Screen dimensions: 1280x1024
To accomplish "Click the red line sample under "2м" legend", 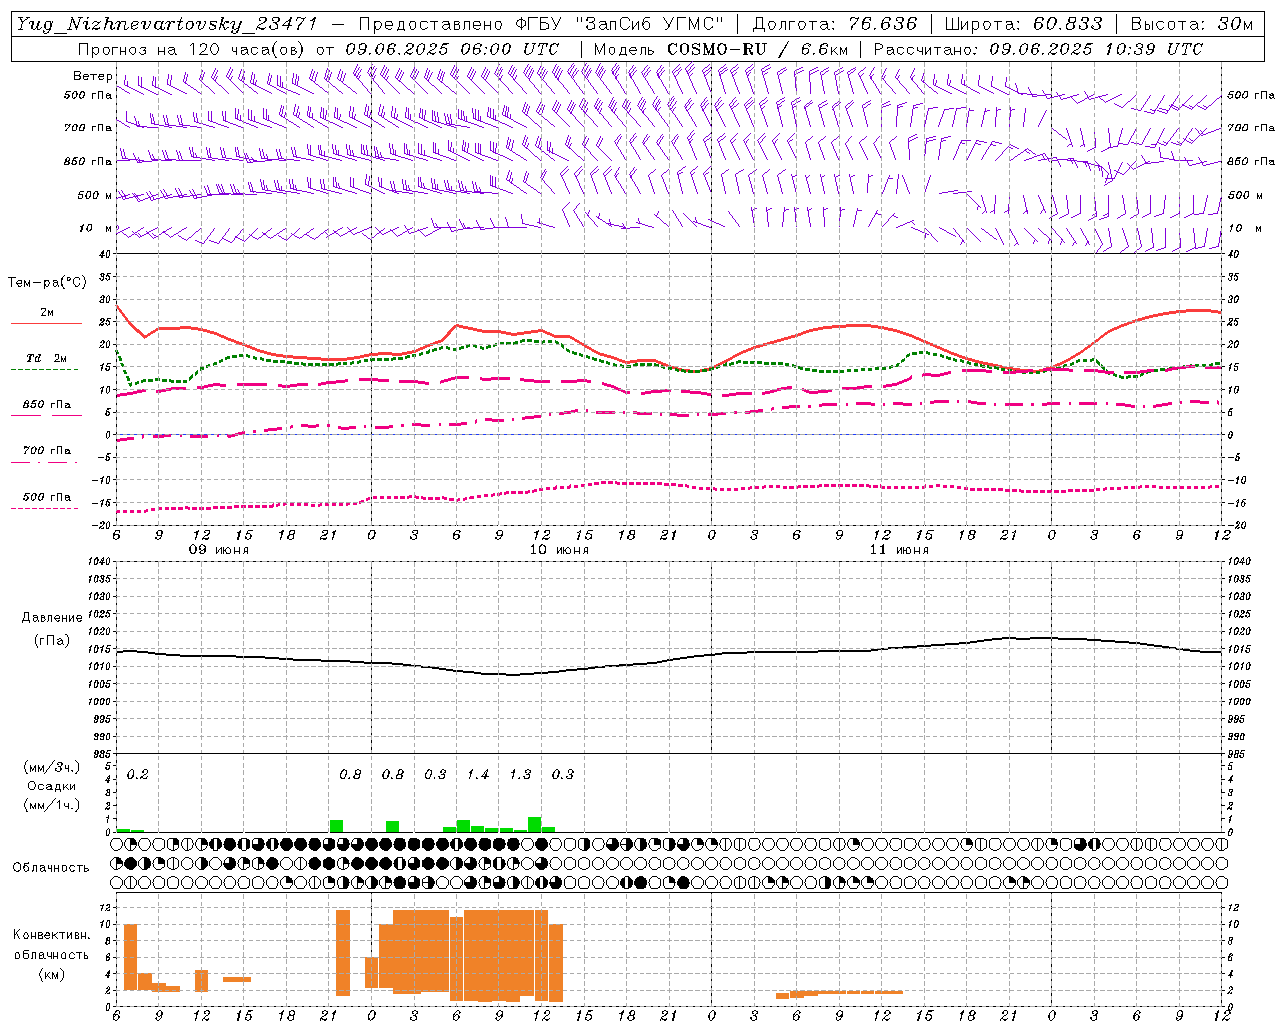I will (46, 323).
